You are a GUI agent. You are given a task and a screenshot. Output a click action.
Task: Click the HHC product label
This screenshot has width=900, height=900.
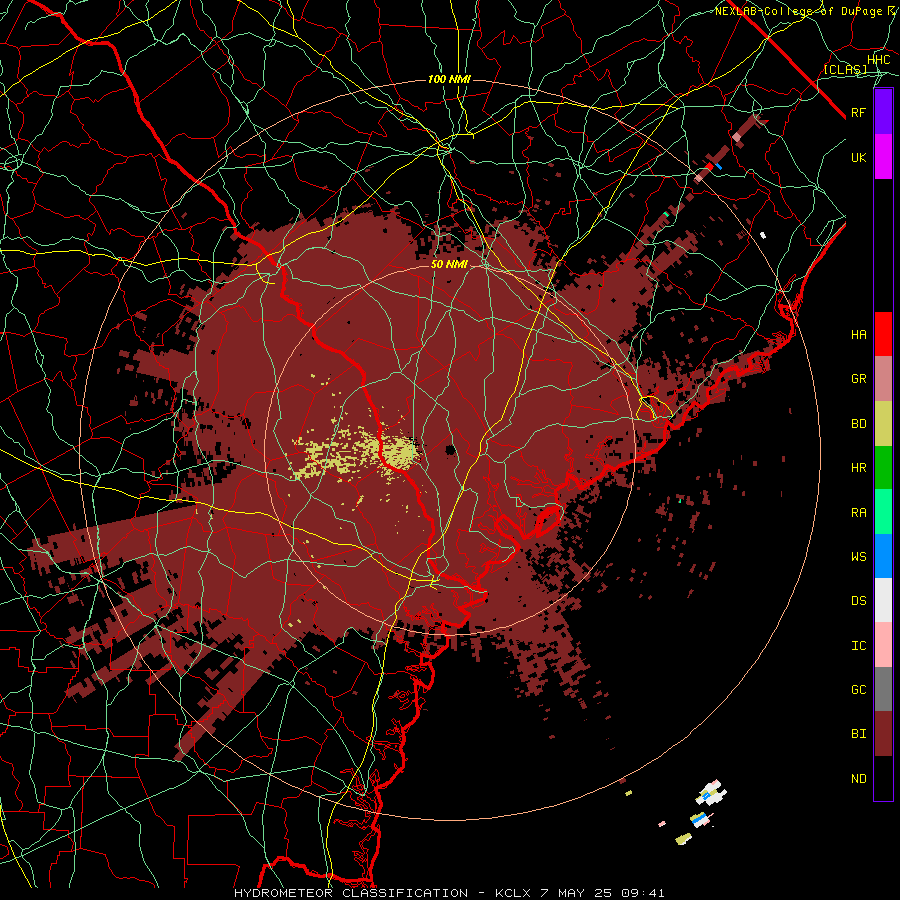click(879, 60)
